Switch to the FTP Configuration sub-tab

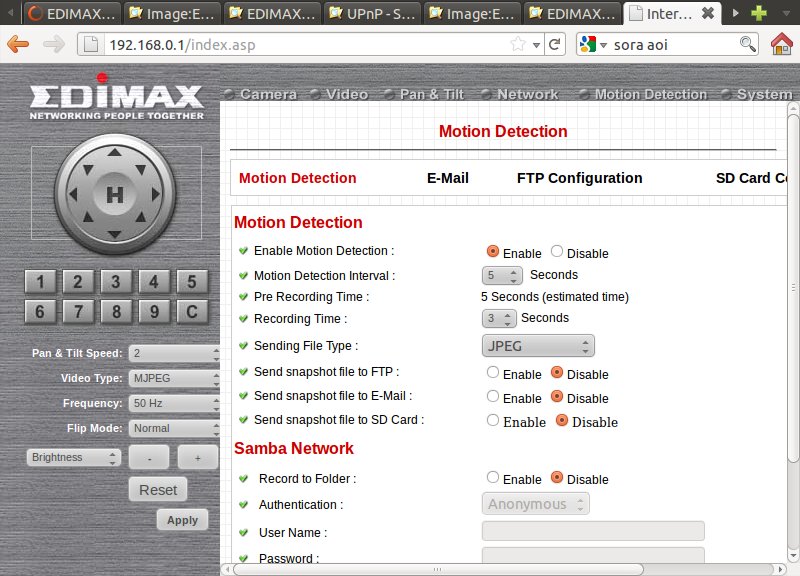point(580,178)
